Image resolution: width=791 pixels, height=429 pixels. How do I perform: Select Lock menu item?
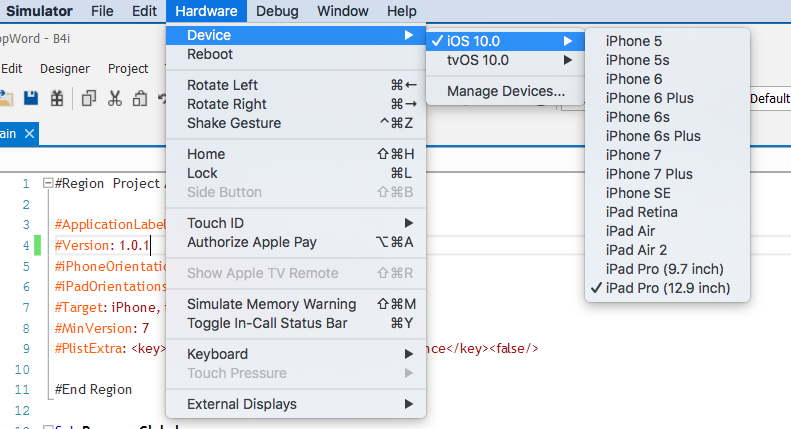pos(296,173)
